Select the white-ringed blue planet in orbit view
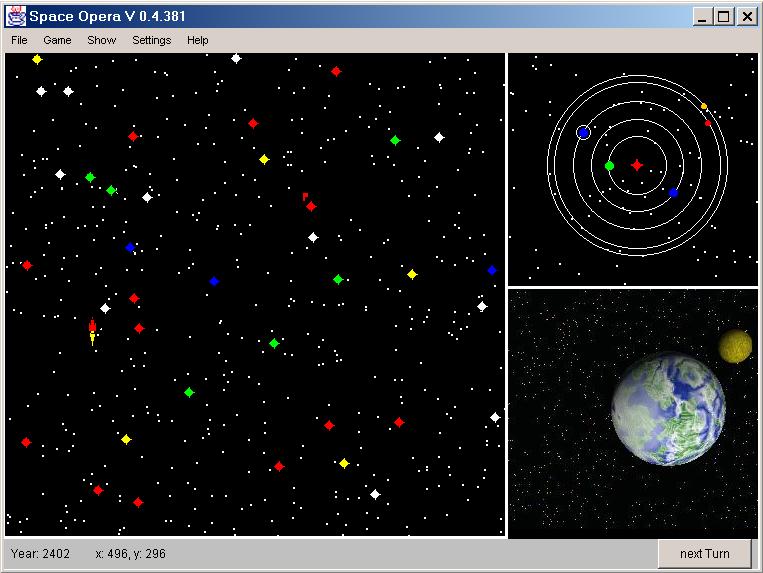This screenshot has height=573, width=763. (584, 132)
